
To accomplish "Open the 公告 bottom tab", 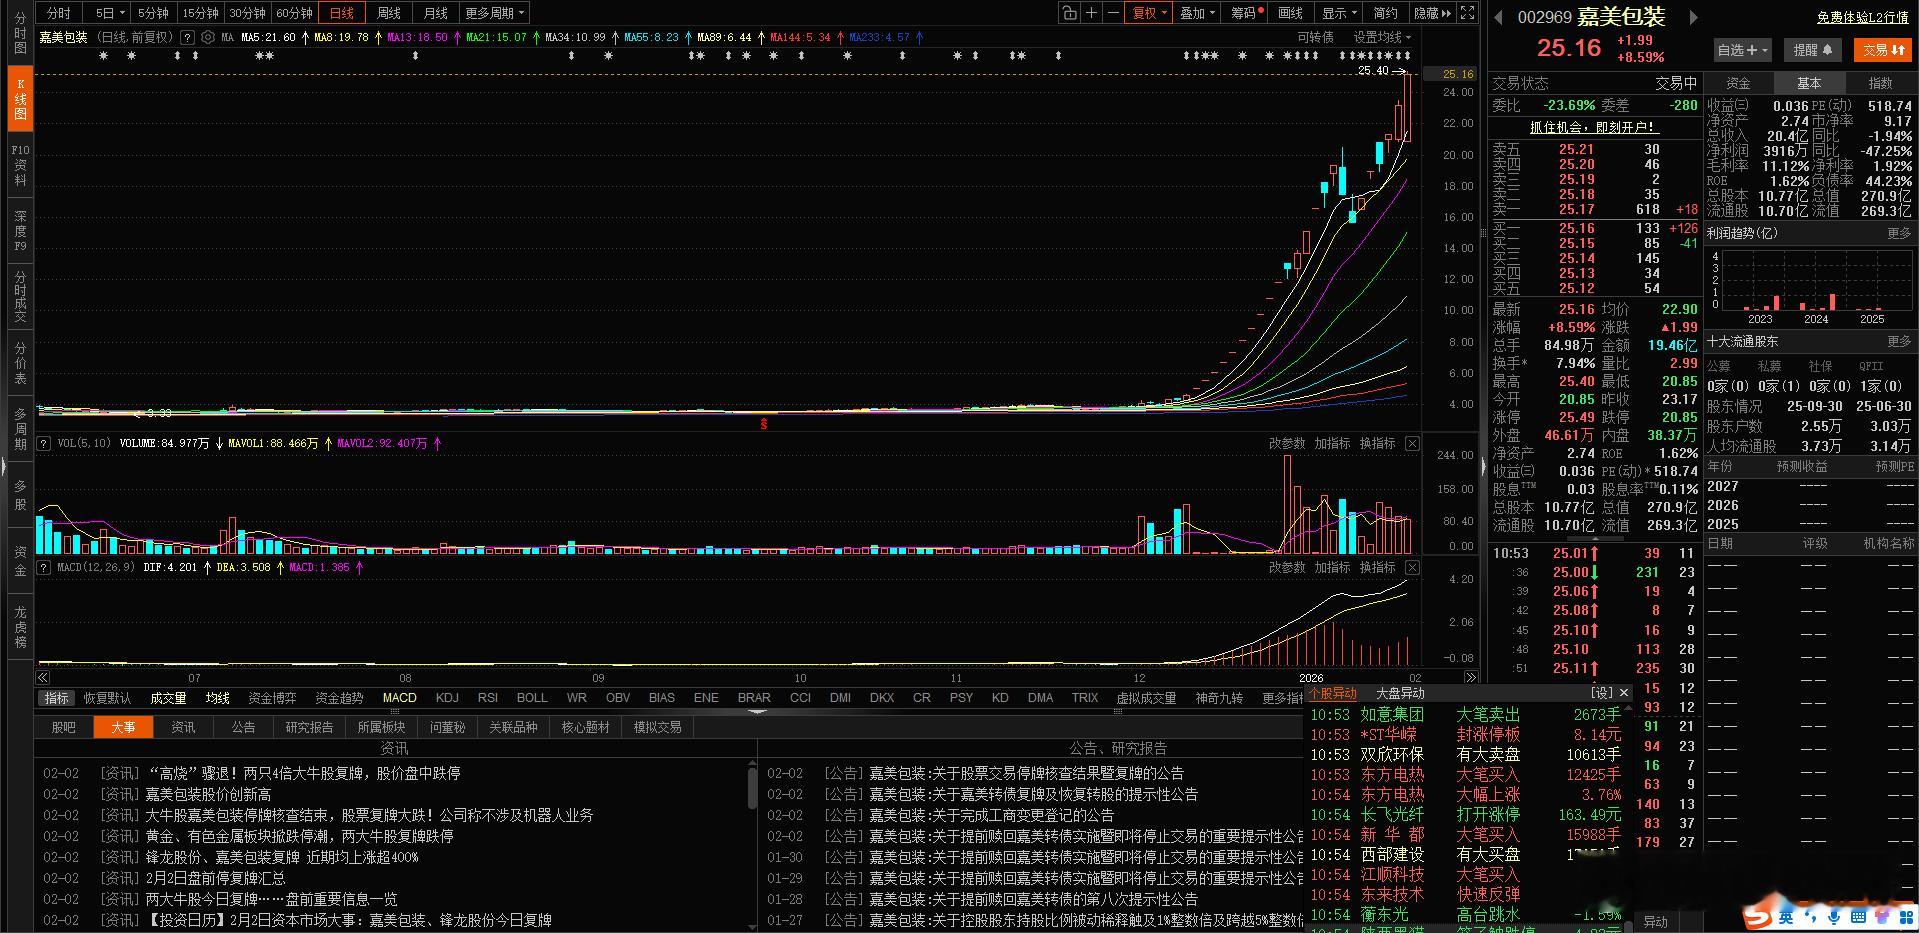I will 243,727.
